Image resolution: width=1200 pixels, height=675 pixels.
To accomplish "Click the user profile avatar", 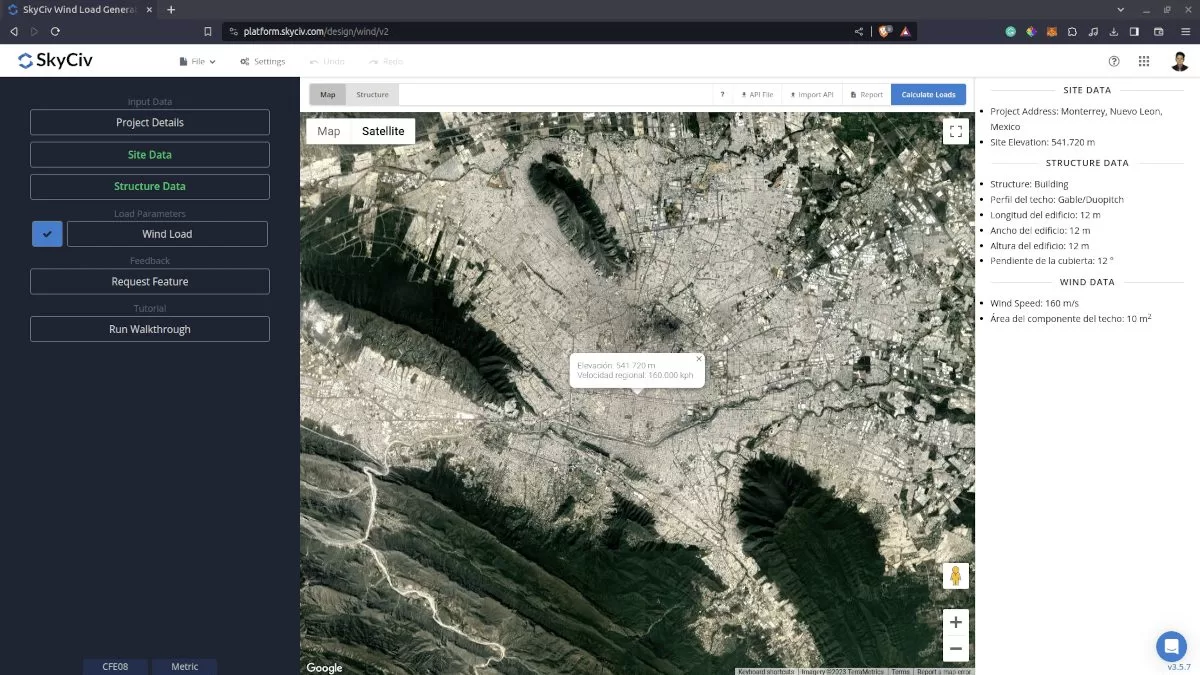I will pos(1180,61).
